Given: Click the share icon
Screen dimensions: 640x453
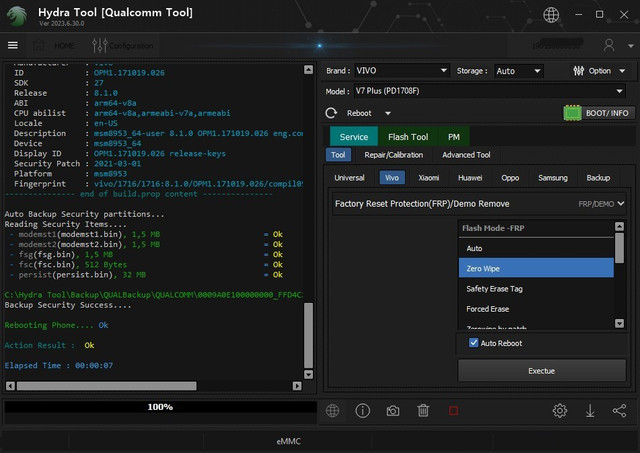Looking at the screenshot, I should [x=619, y=410].
